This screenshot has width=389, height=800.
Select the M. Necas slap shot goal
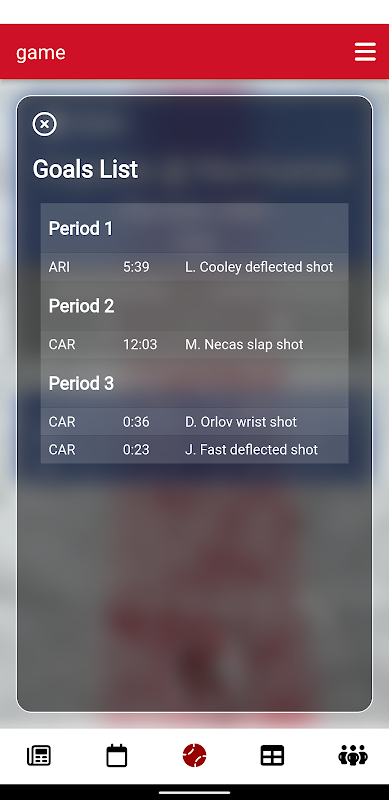pyautogui.click(x=194, y=344)
